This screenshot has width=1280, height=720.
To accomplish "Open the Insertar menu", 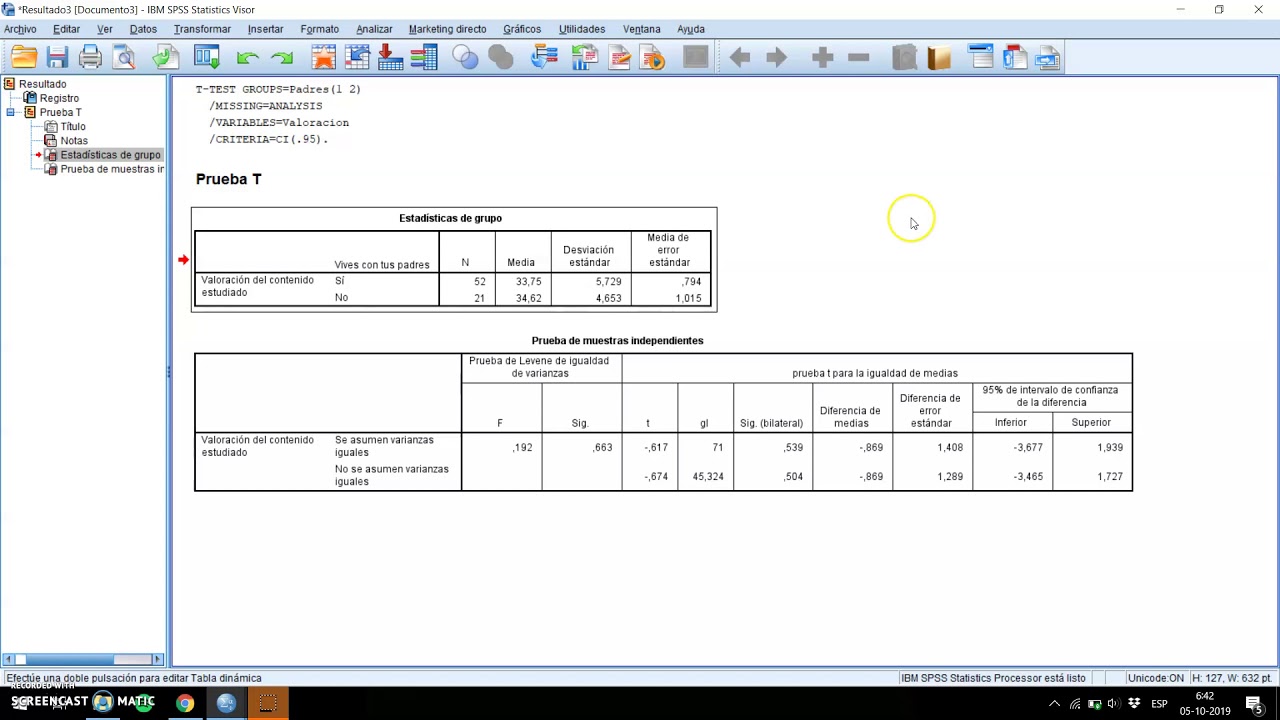I will tap(265, 29).
